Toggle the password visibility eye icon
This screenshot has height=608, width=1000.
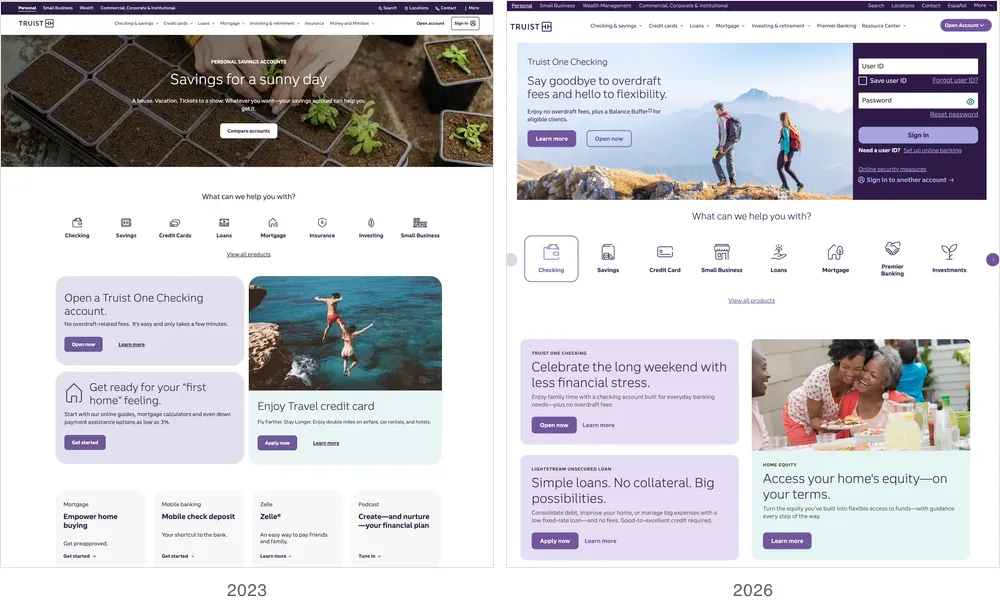pos(970,101)
